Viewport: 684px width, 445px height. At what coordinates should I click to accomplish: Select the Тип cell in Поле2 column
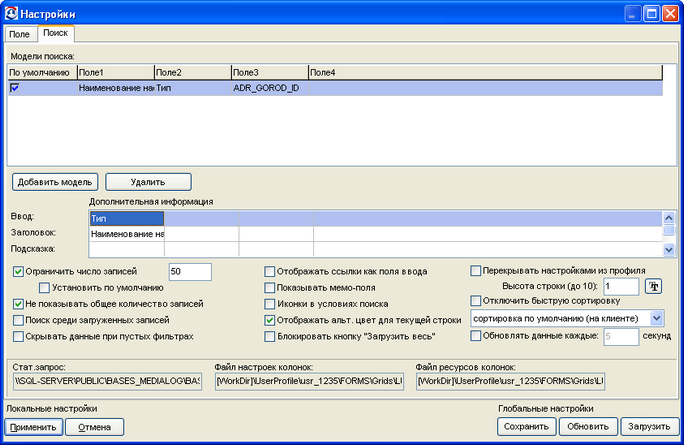pyautogui.click(x=193, y=88)
